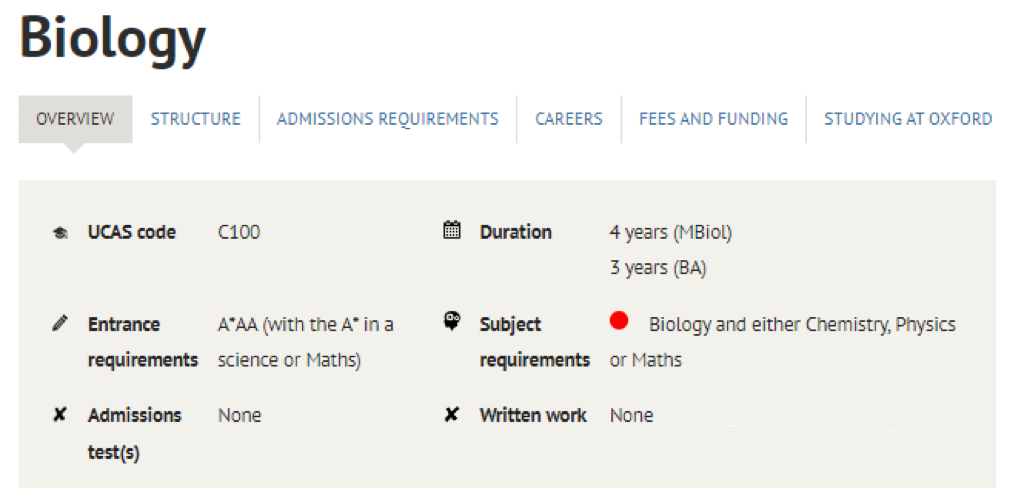Click the head icon beside Subject requirements
1024x488 pixels.
point(452,322)
